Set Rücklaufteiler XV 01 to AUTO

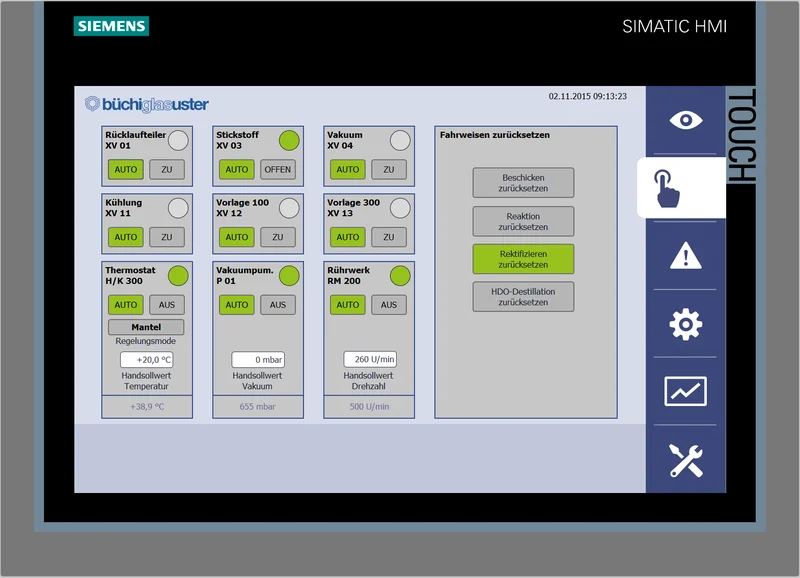click(126, 169)
